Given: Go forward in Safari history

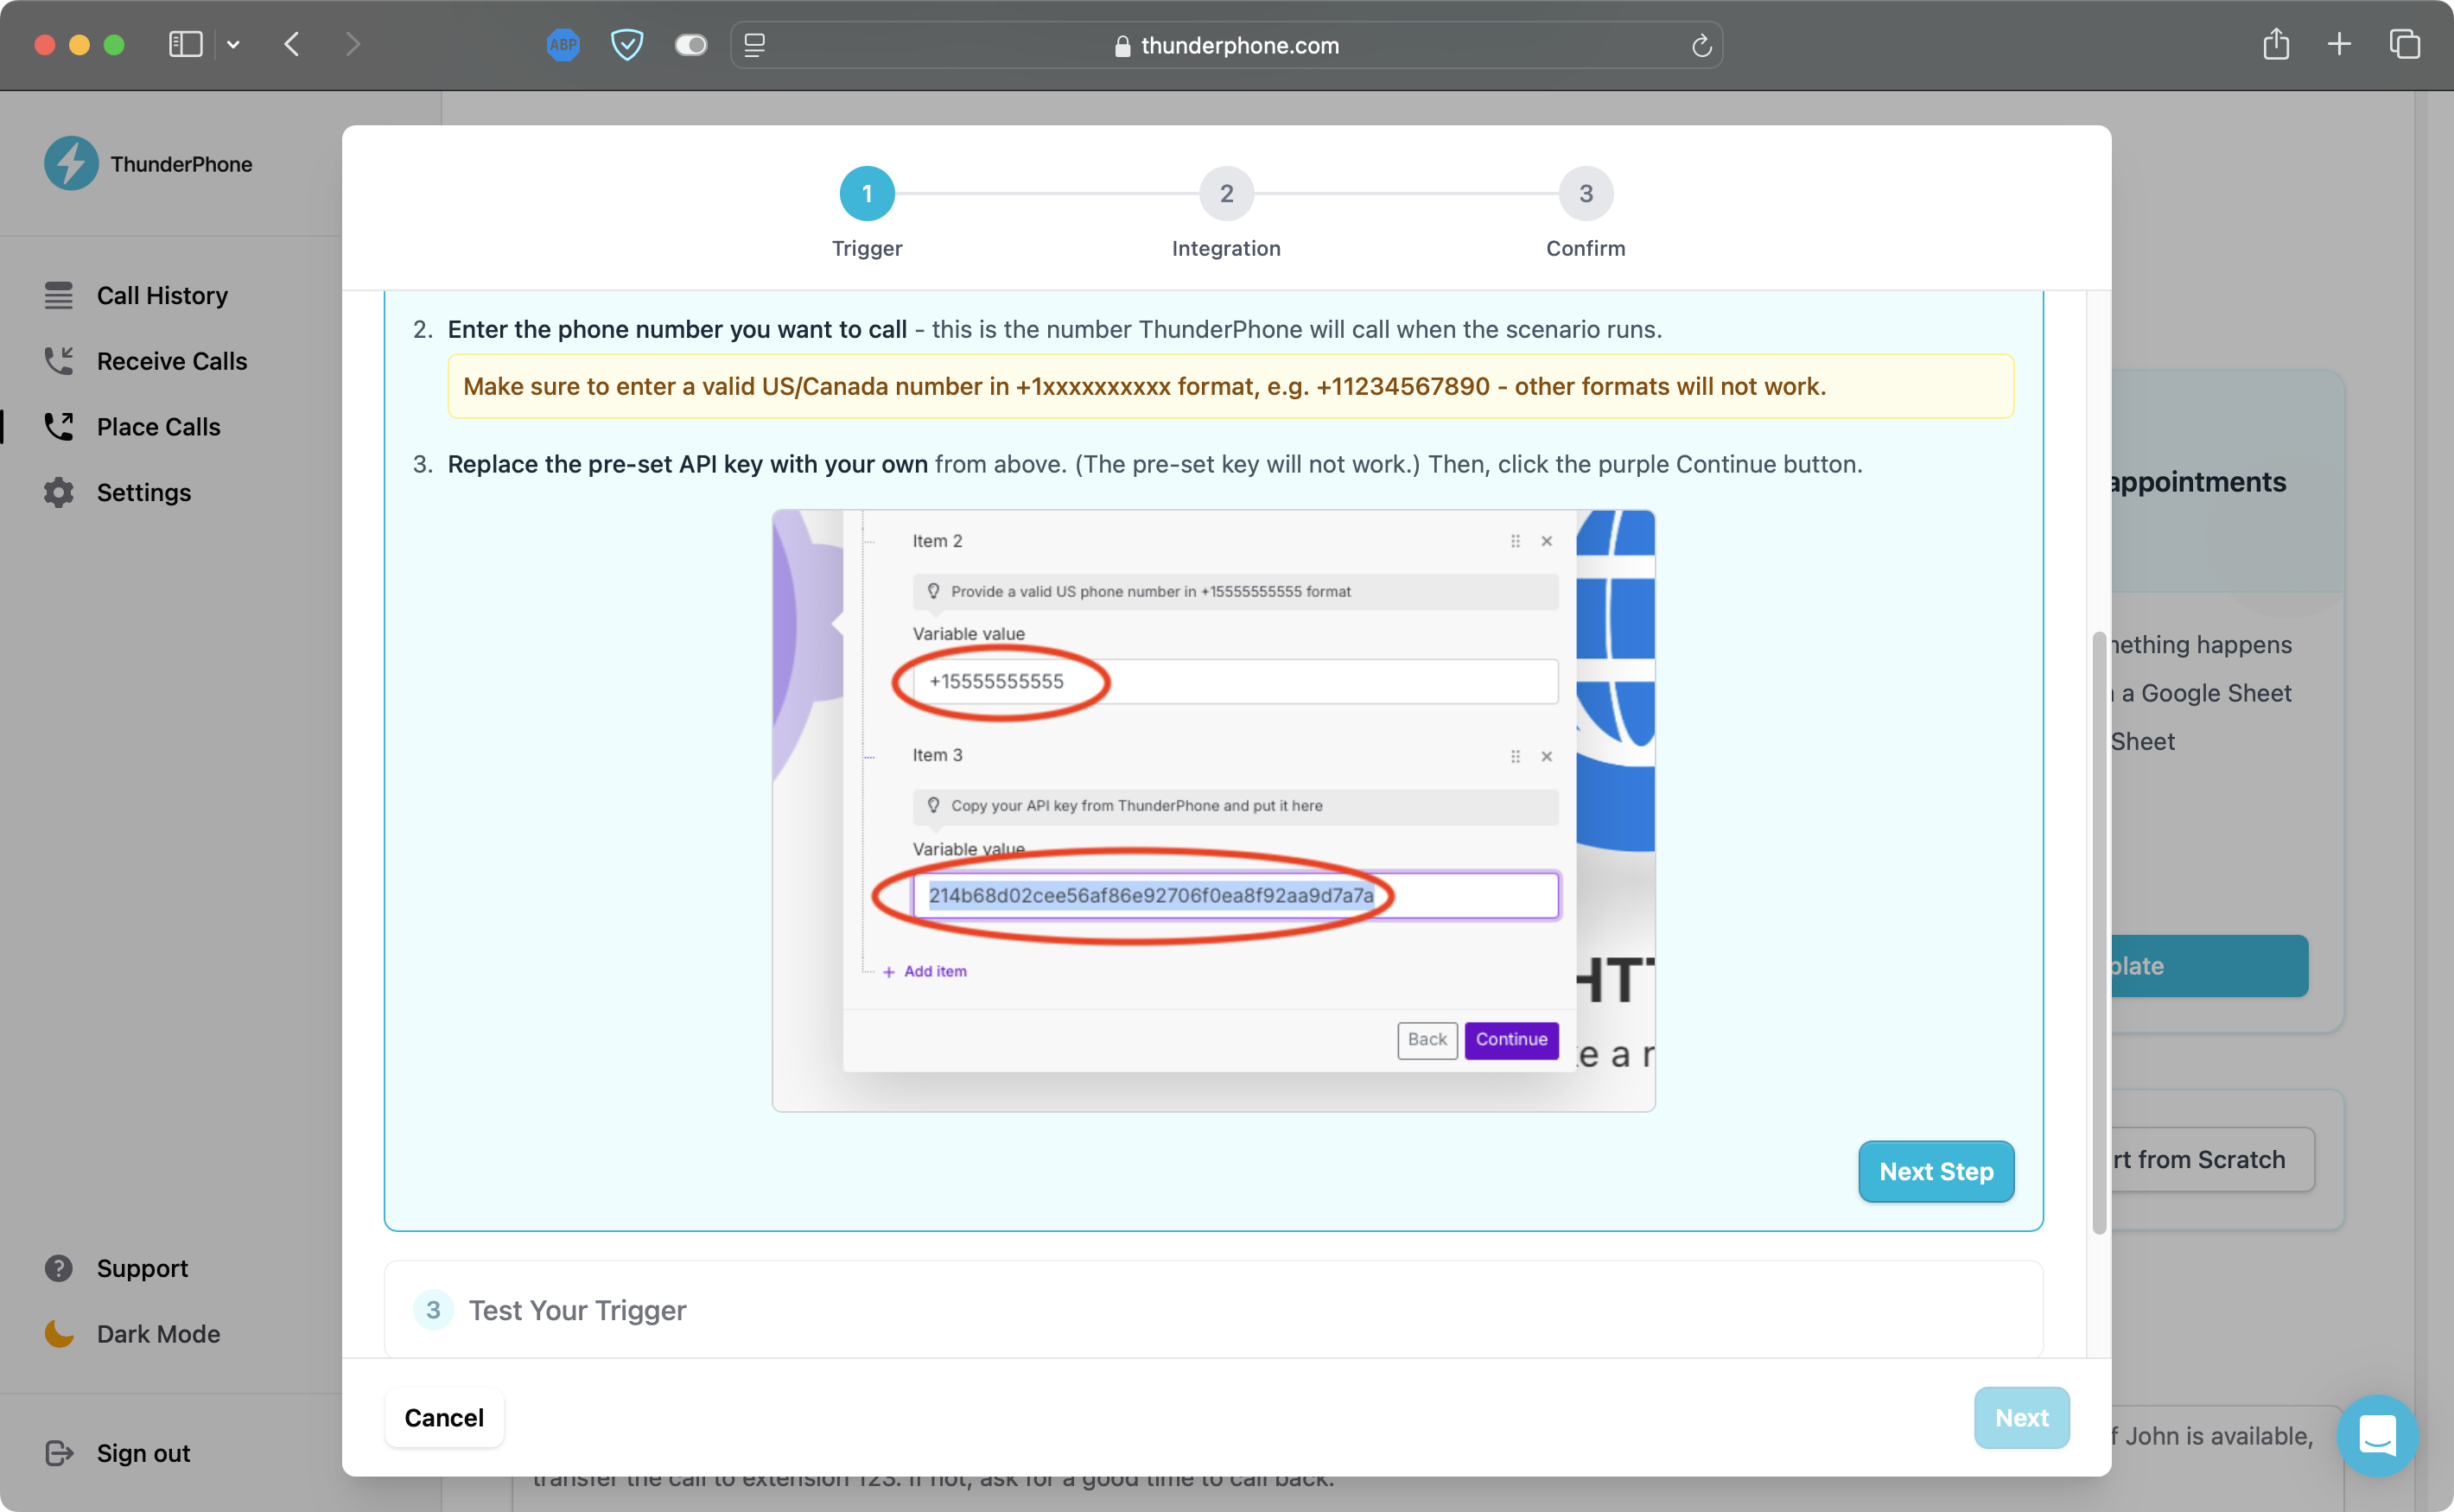Looking at the screenshot, I should click(x=352, y=45).
